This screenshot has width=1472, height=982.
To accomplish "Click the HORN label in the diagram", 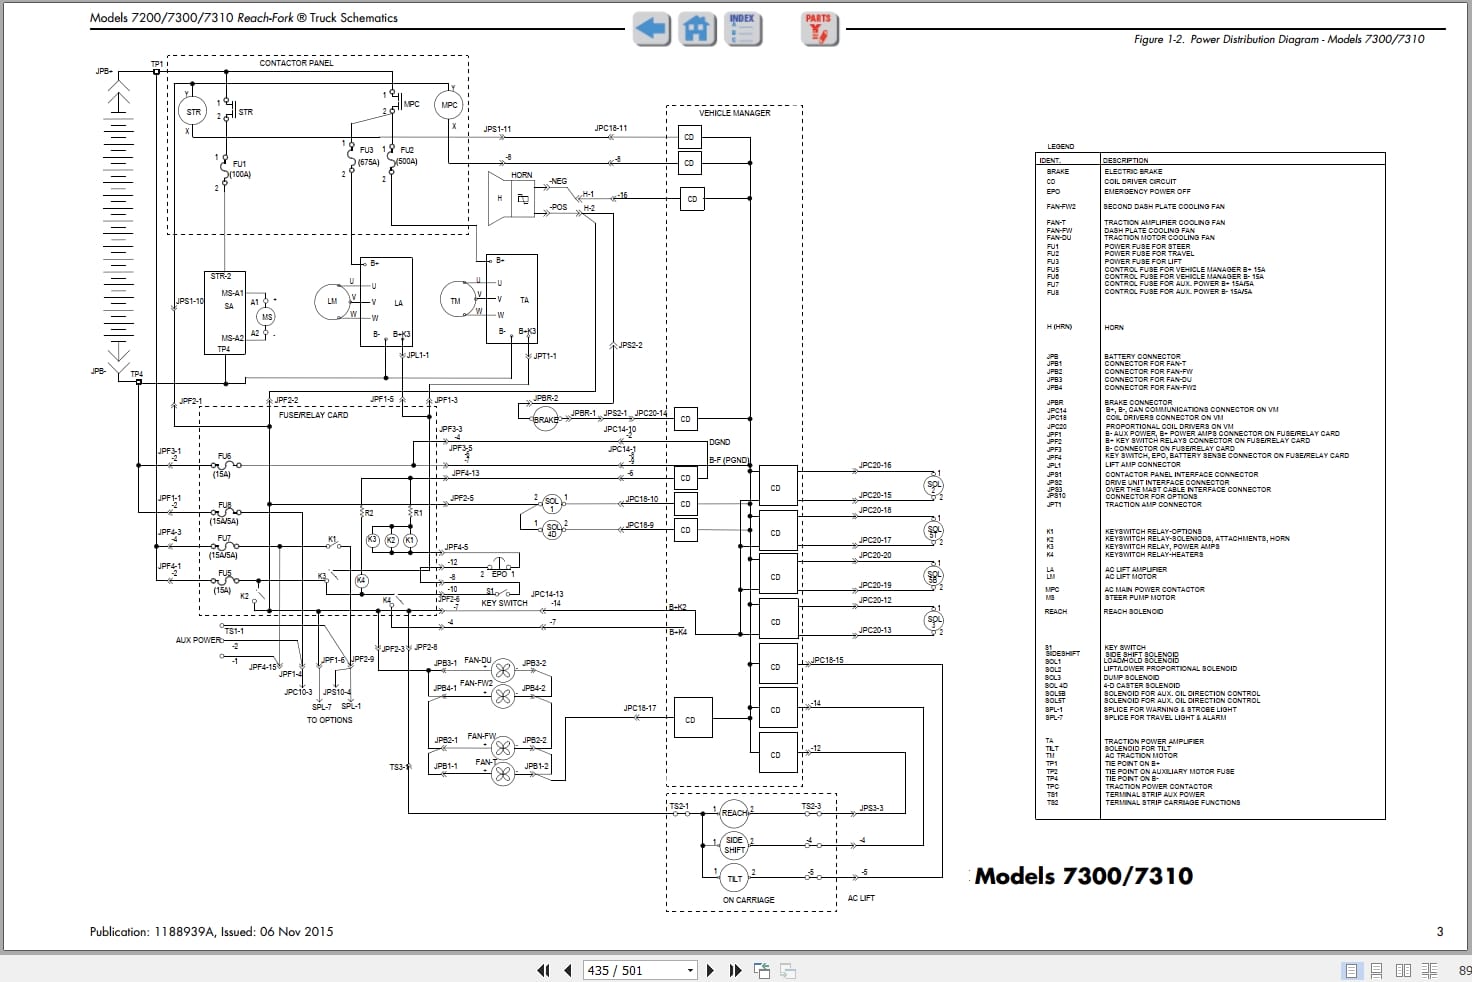I will pyautogui.click(x=522, y=175).
